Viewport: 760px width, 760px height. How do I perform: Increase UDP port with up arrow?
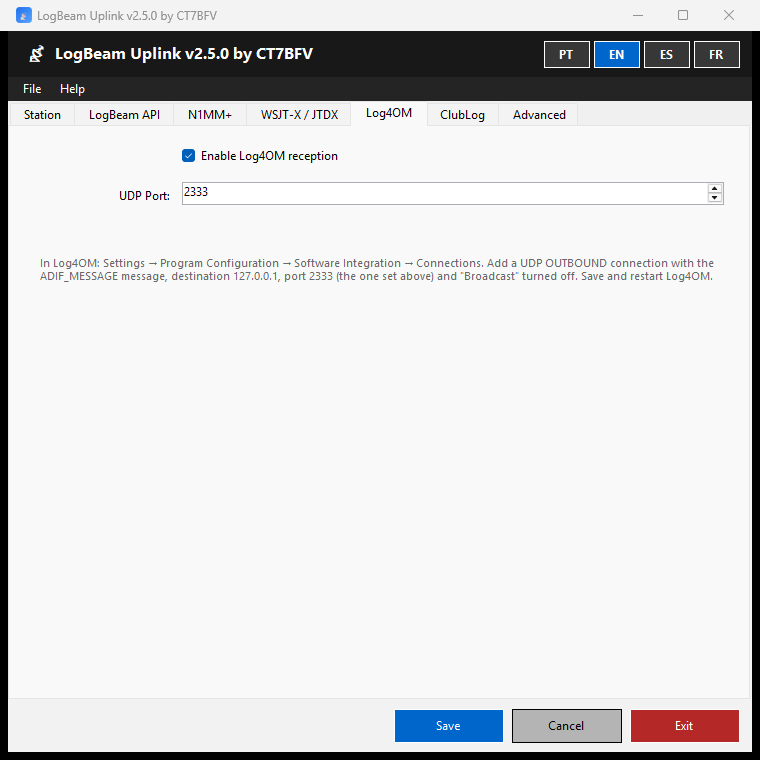(714, 189)
